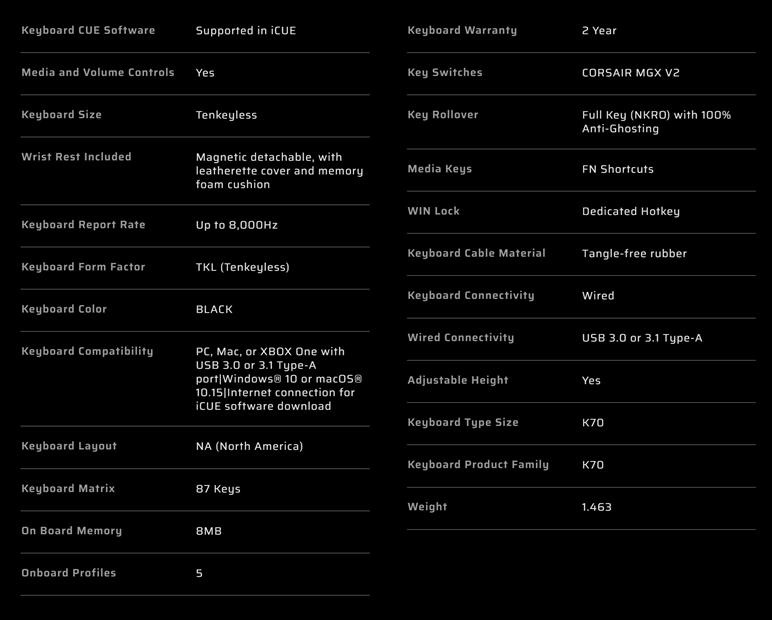Select the Onboard Profiles label

click(68, 573)
